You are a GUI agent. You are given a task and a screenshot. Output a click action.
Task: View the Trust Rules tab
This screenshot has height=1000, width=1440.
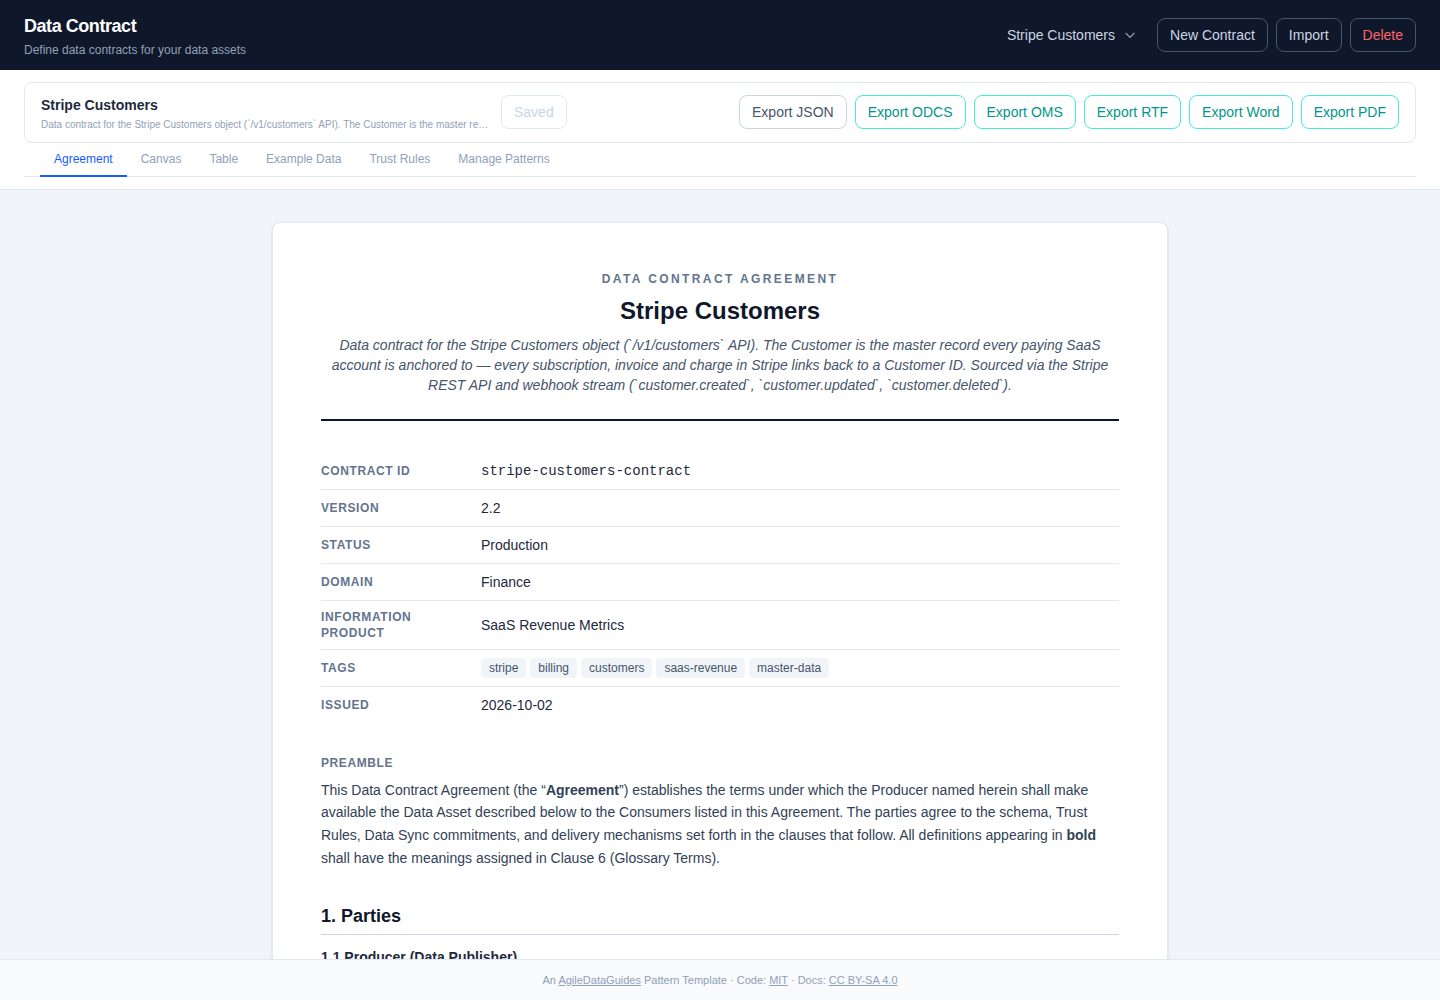coord(400,159)
